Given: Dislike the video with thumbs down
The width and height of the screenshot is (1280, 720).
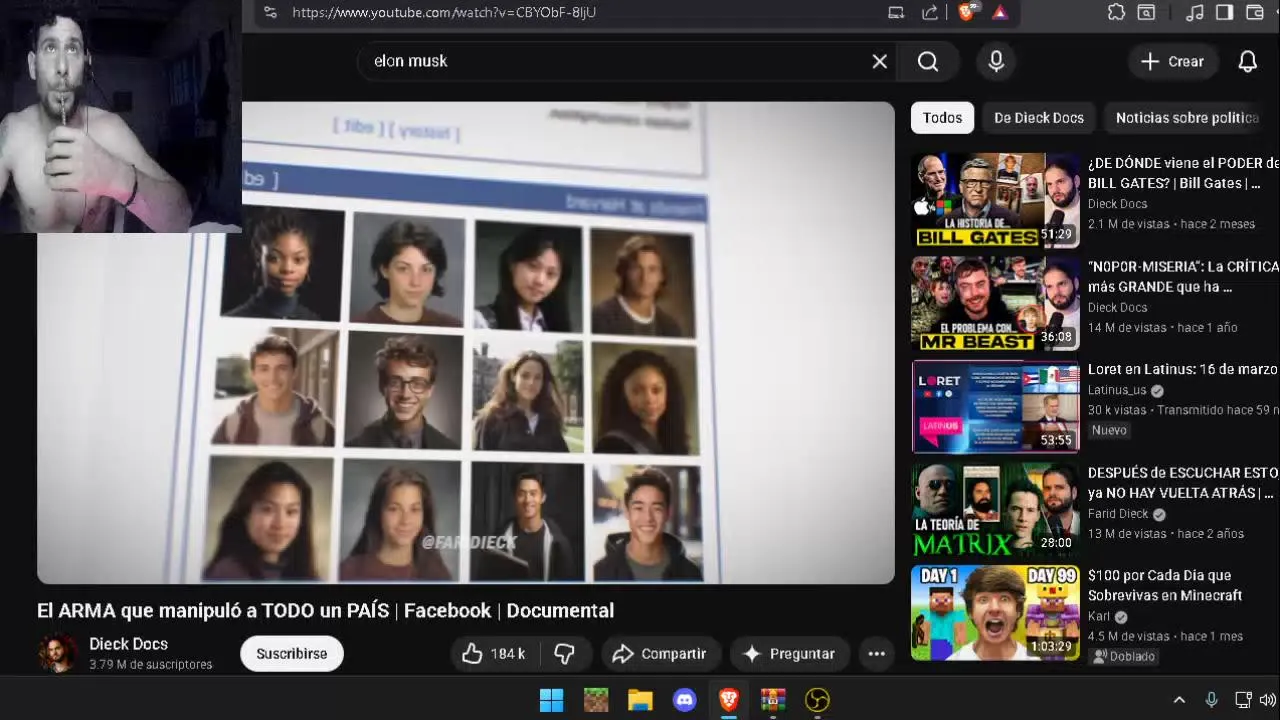Looking at the screenshot, I should point(565,654).
